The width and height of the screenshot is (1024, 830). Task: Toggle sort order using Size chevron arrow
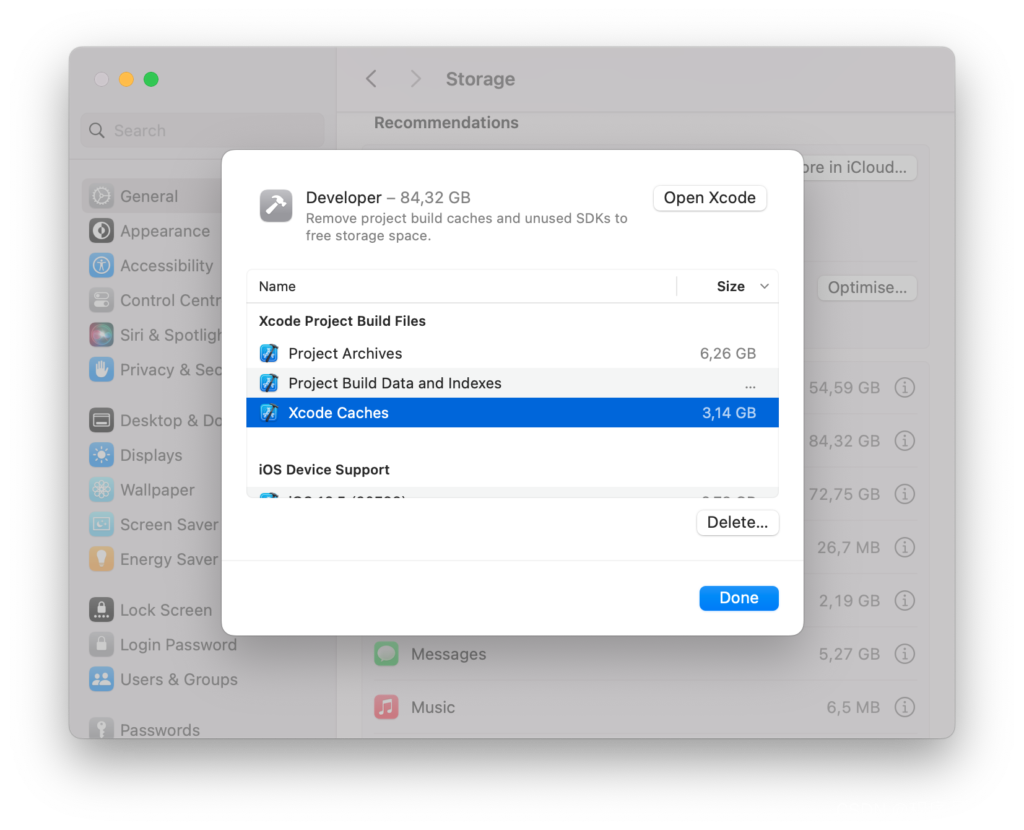click(x=764, y=287)
